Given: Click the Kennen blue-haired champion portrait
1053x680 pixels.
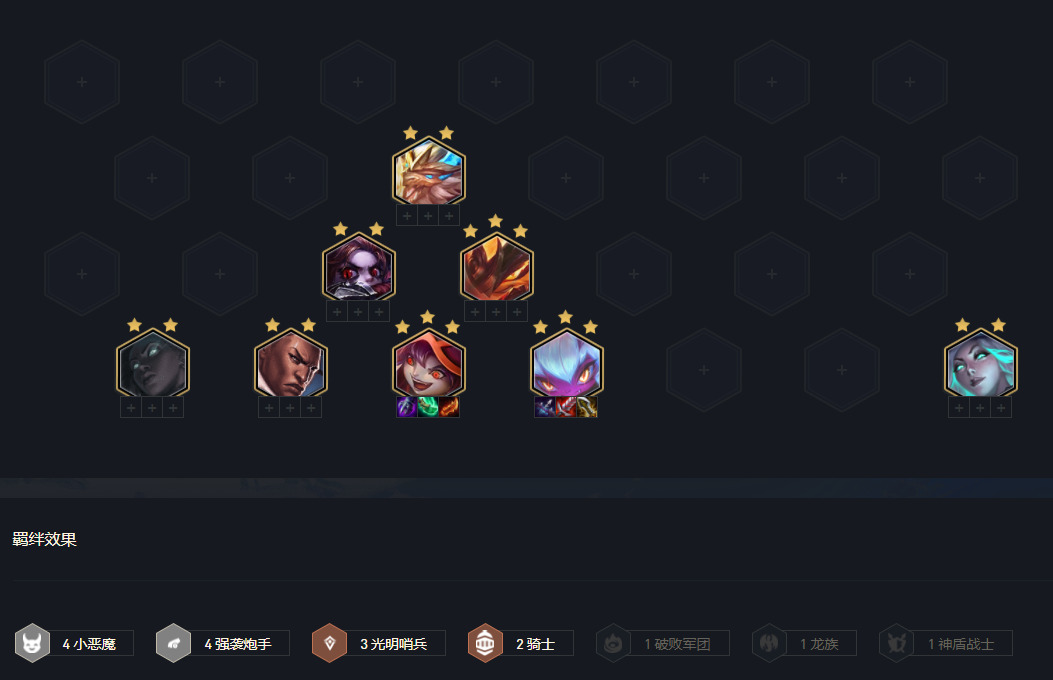Looking at the screenshot, I should point(566,364).
